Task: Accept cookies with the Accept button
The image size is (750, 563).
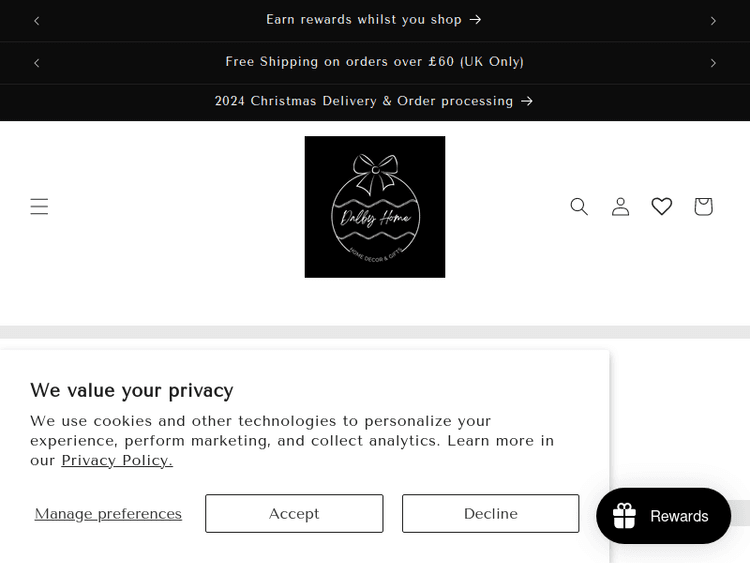Action: (294, 513)
